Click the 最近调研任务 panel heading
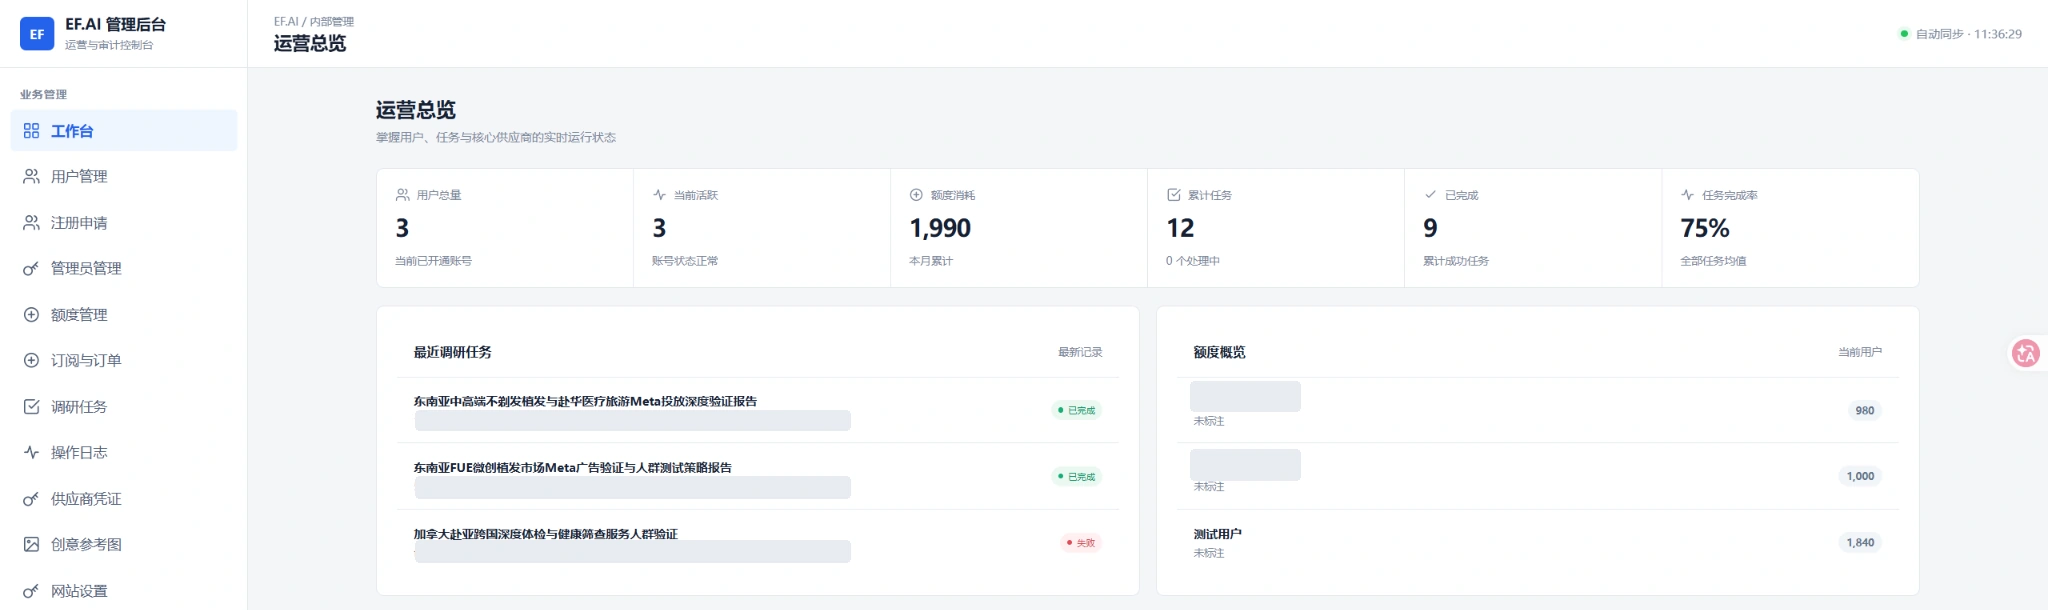 [453, 352]
